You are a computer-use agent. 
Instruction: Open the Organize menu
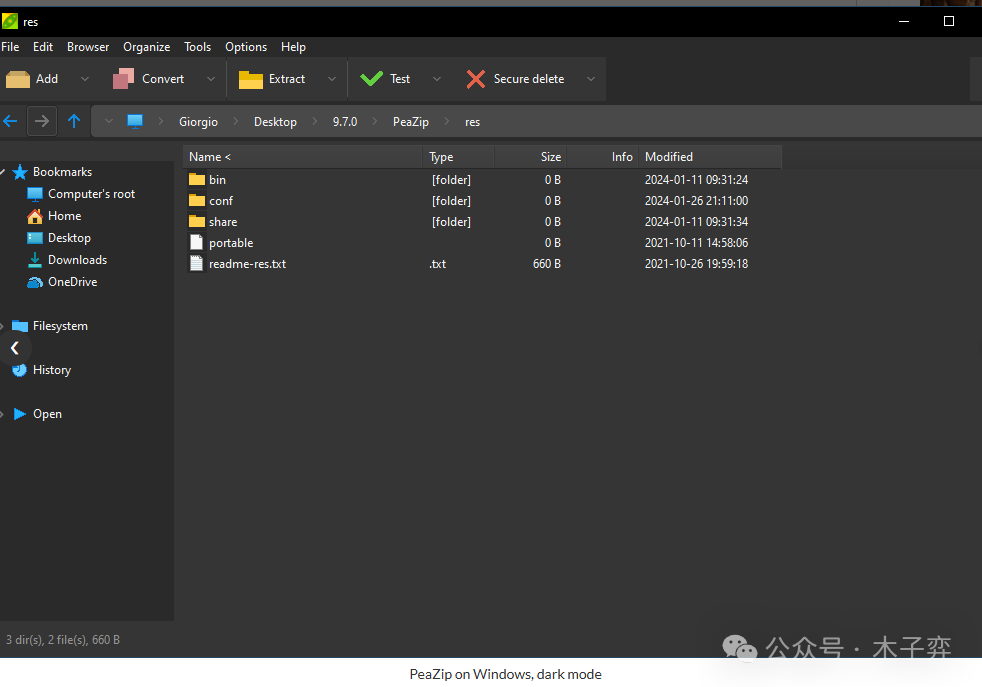tap(147, 47)
